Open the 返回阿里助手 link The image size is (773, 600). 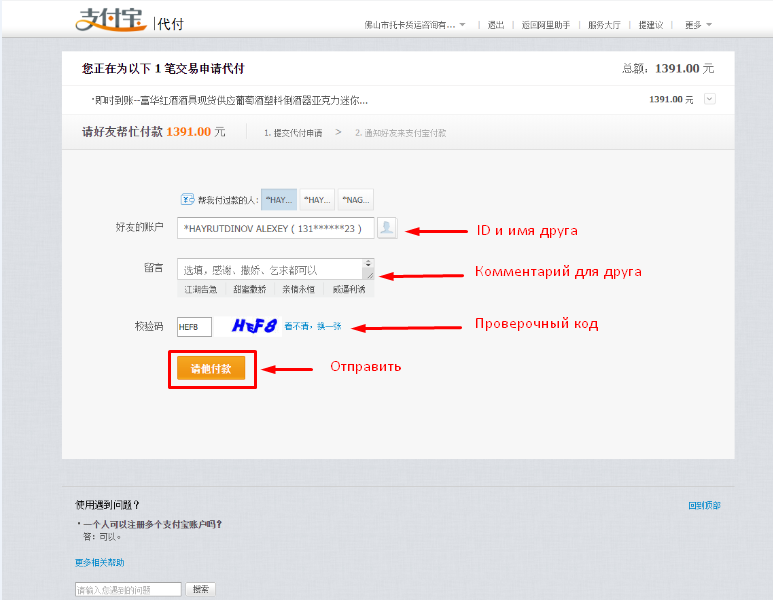tap(546, 25)
